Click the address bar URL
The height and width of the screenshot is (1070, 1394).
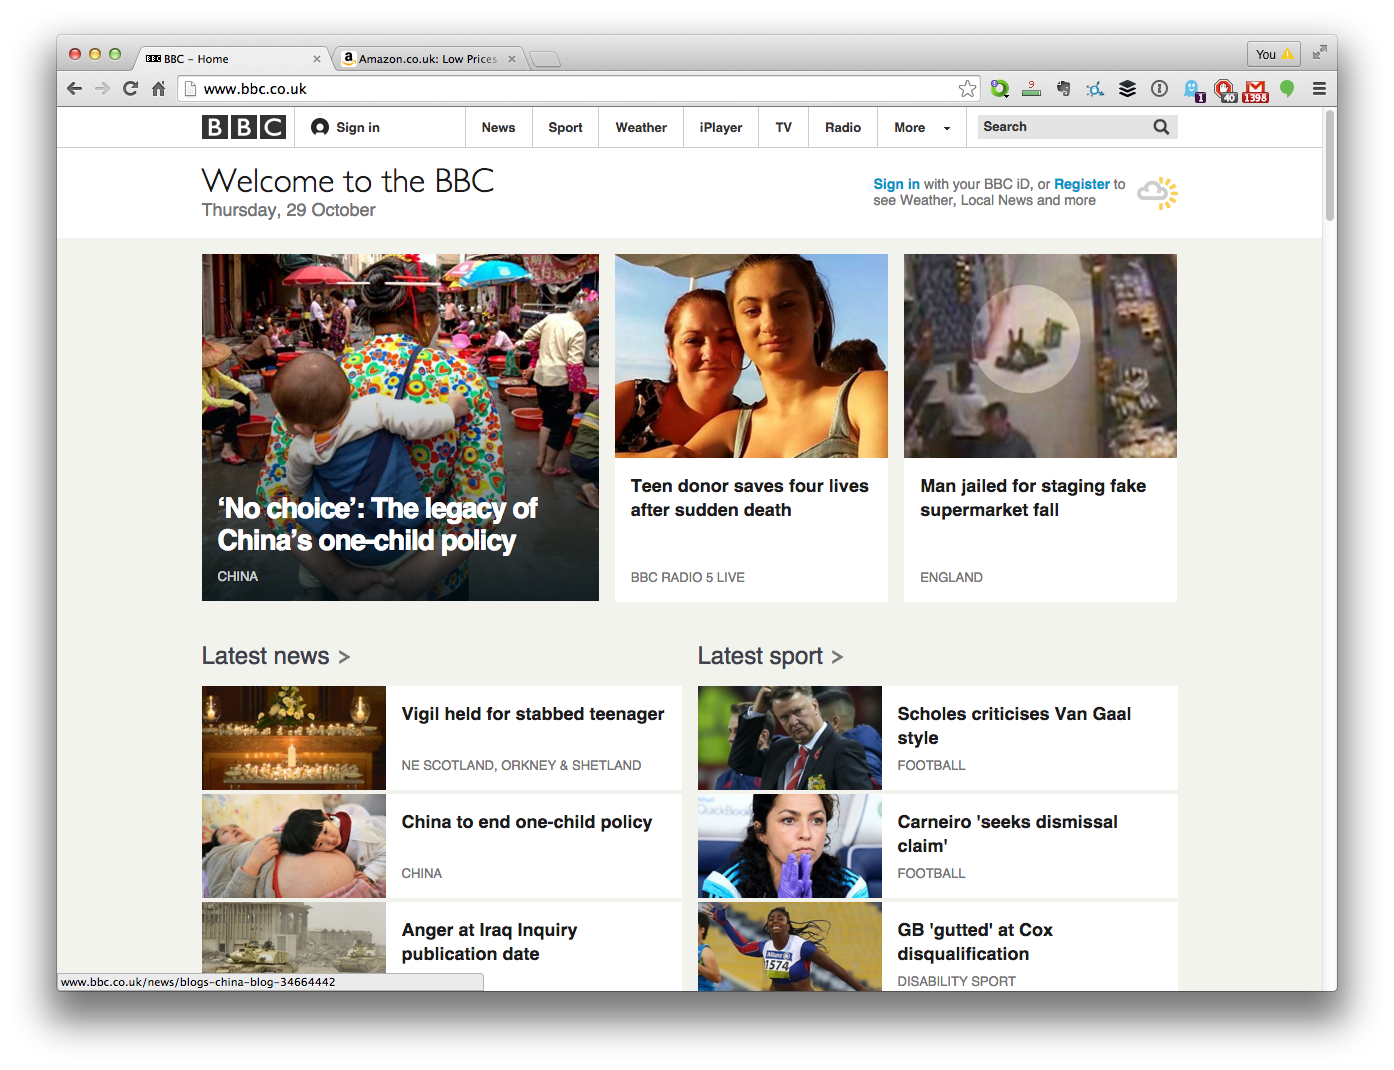(255, 89)
